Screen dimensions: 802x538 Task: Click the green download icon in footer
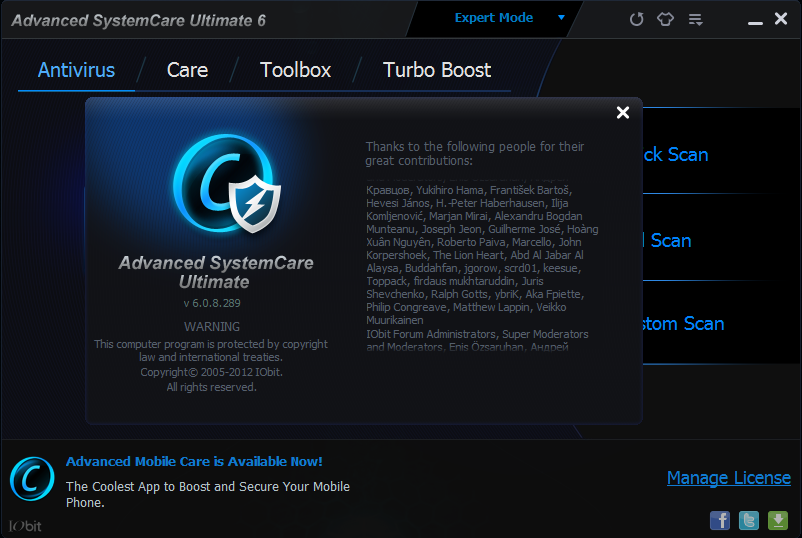(778, 521)
